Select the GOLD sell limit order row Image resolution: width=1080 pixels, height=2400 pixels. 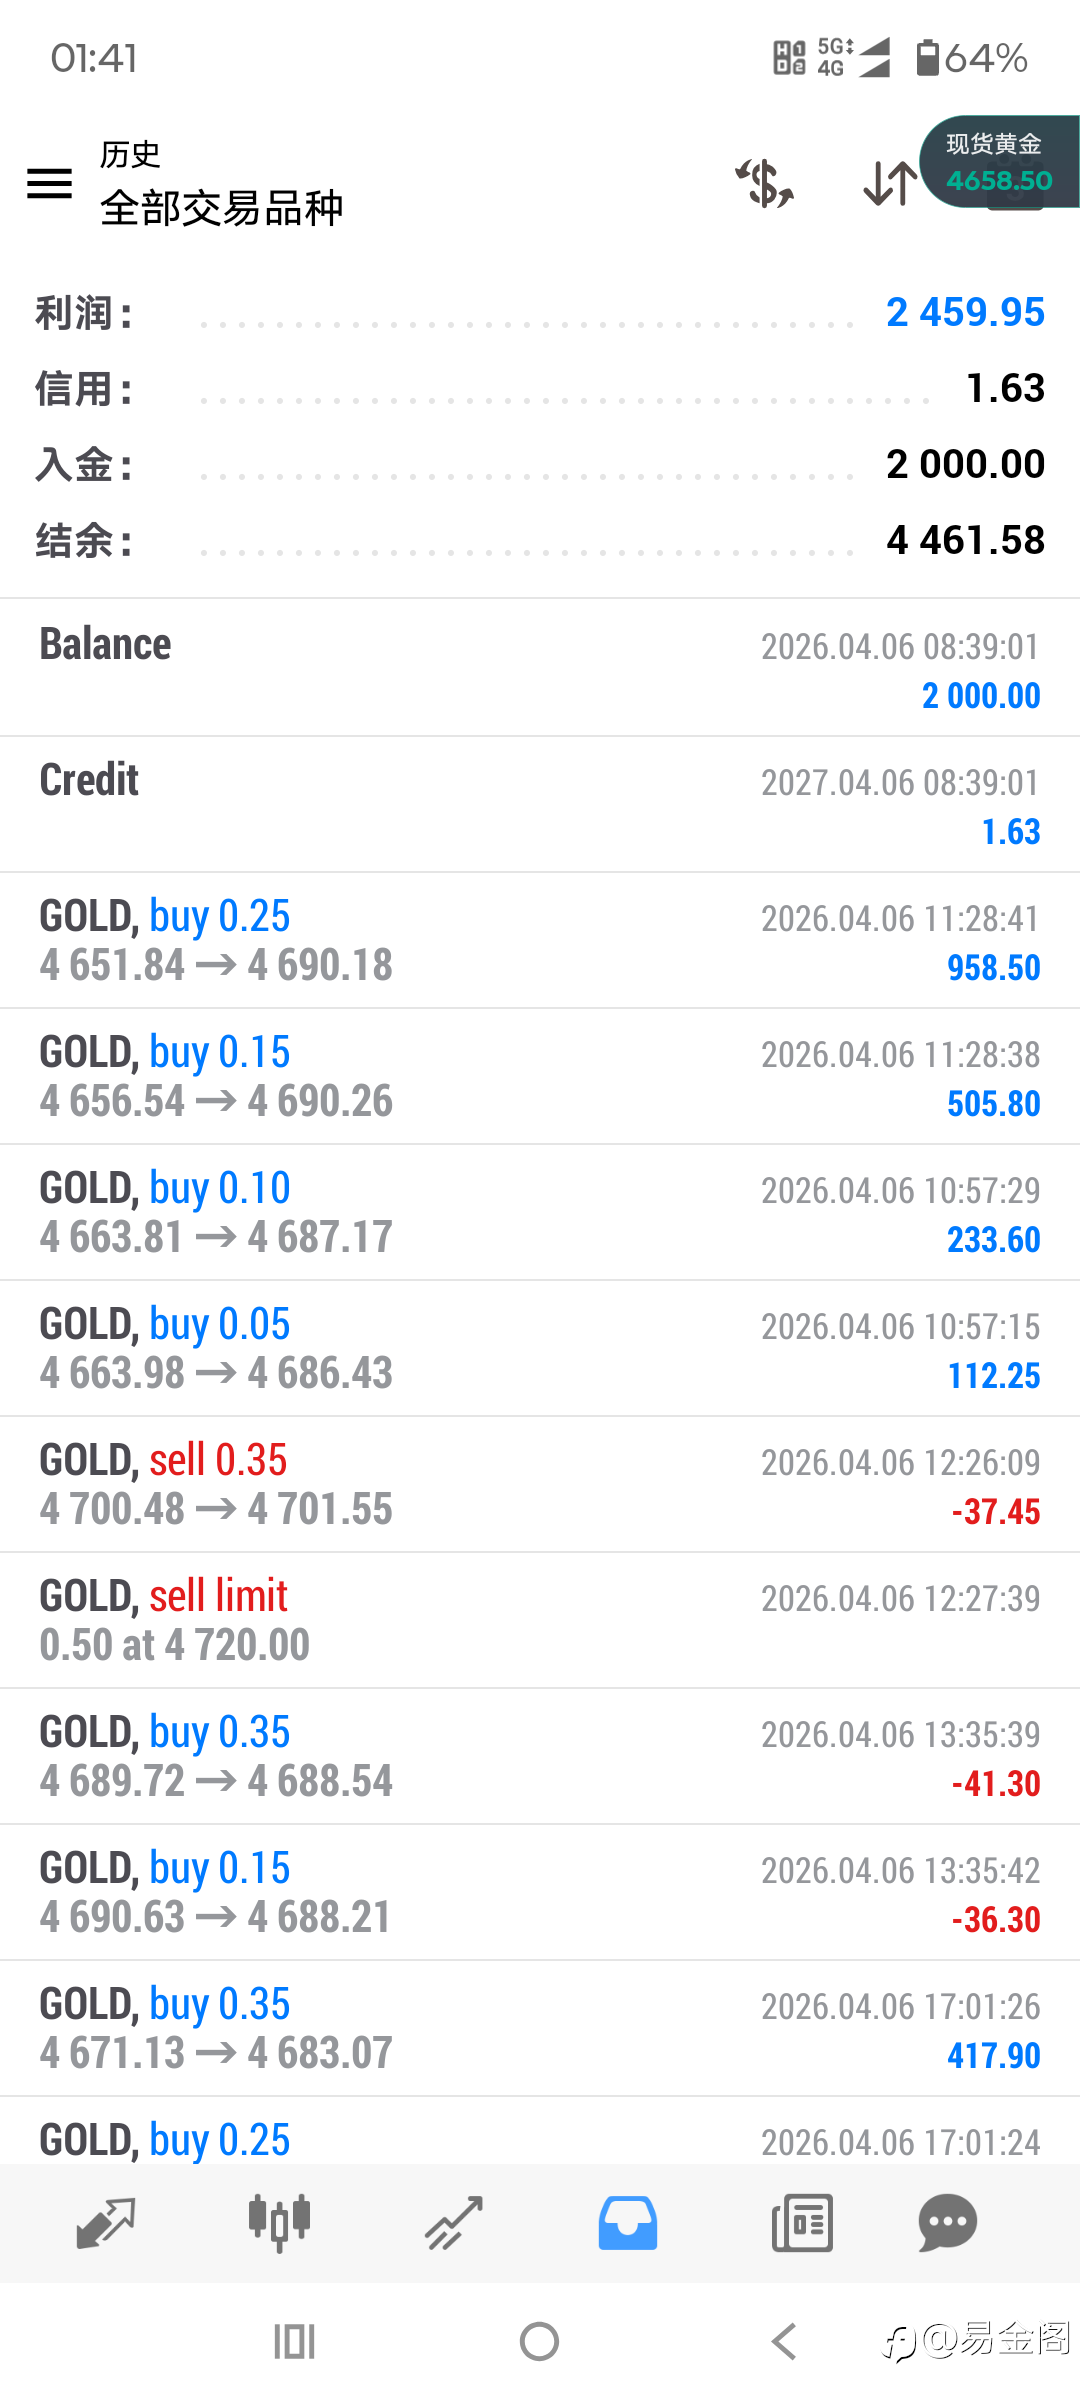(540, 1620)
